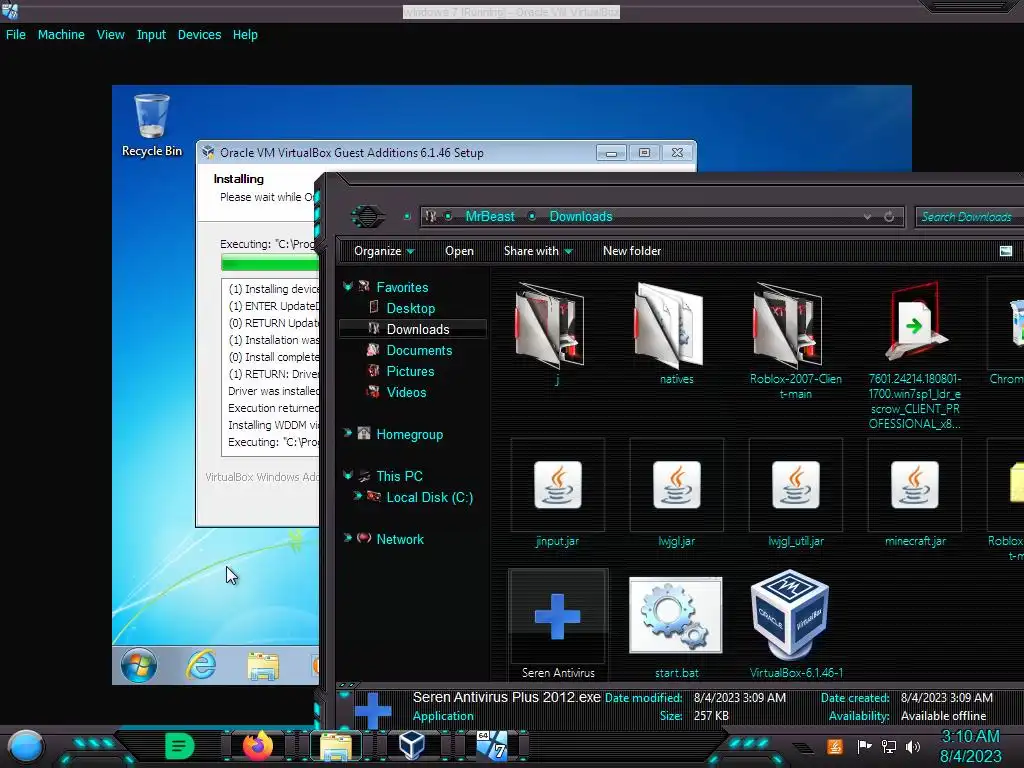Expand the Network tree node
1024x768 pixels.
(x=347, y=538)
